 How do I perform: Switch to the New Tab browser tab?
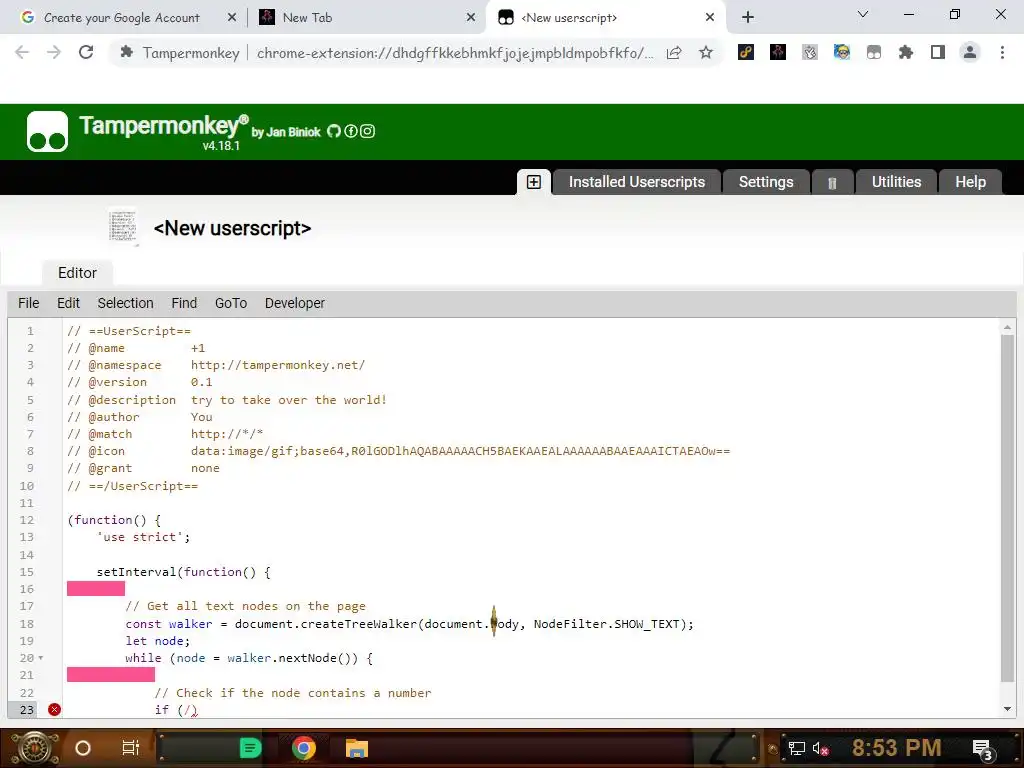coord(366,18)
